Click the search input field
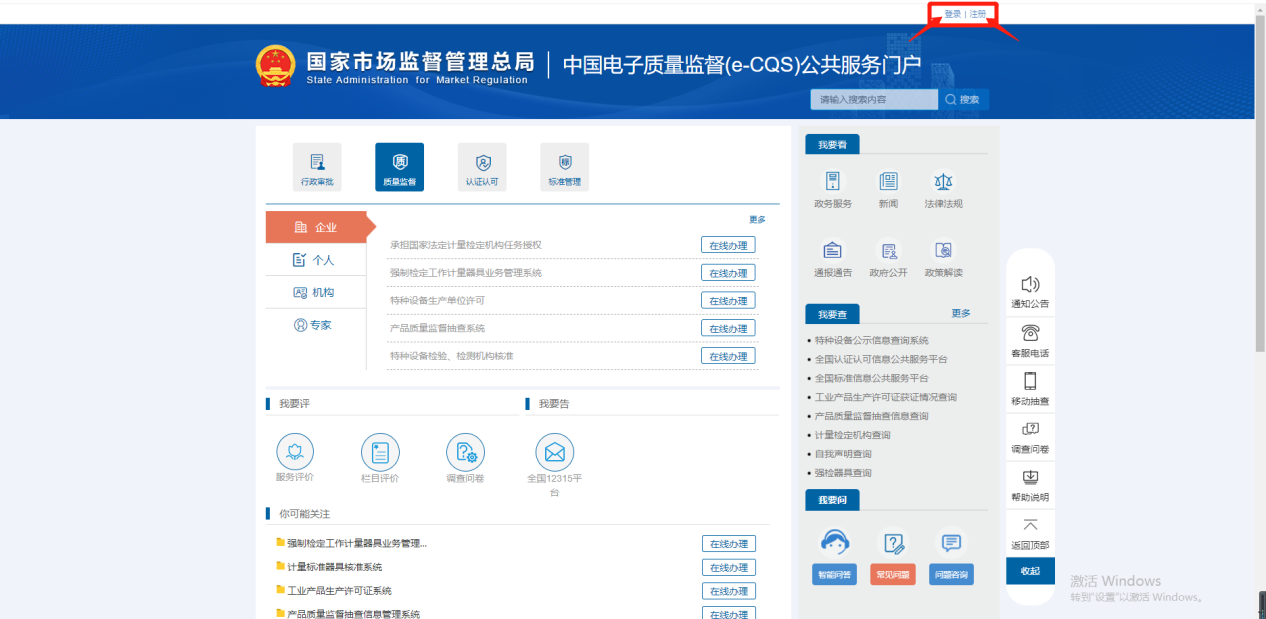The height and width of the screenshot is (619, 1266). pos(873,100)
